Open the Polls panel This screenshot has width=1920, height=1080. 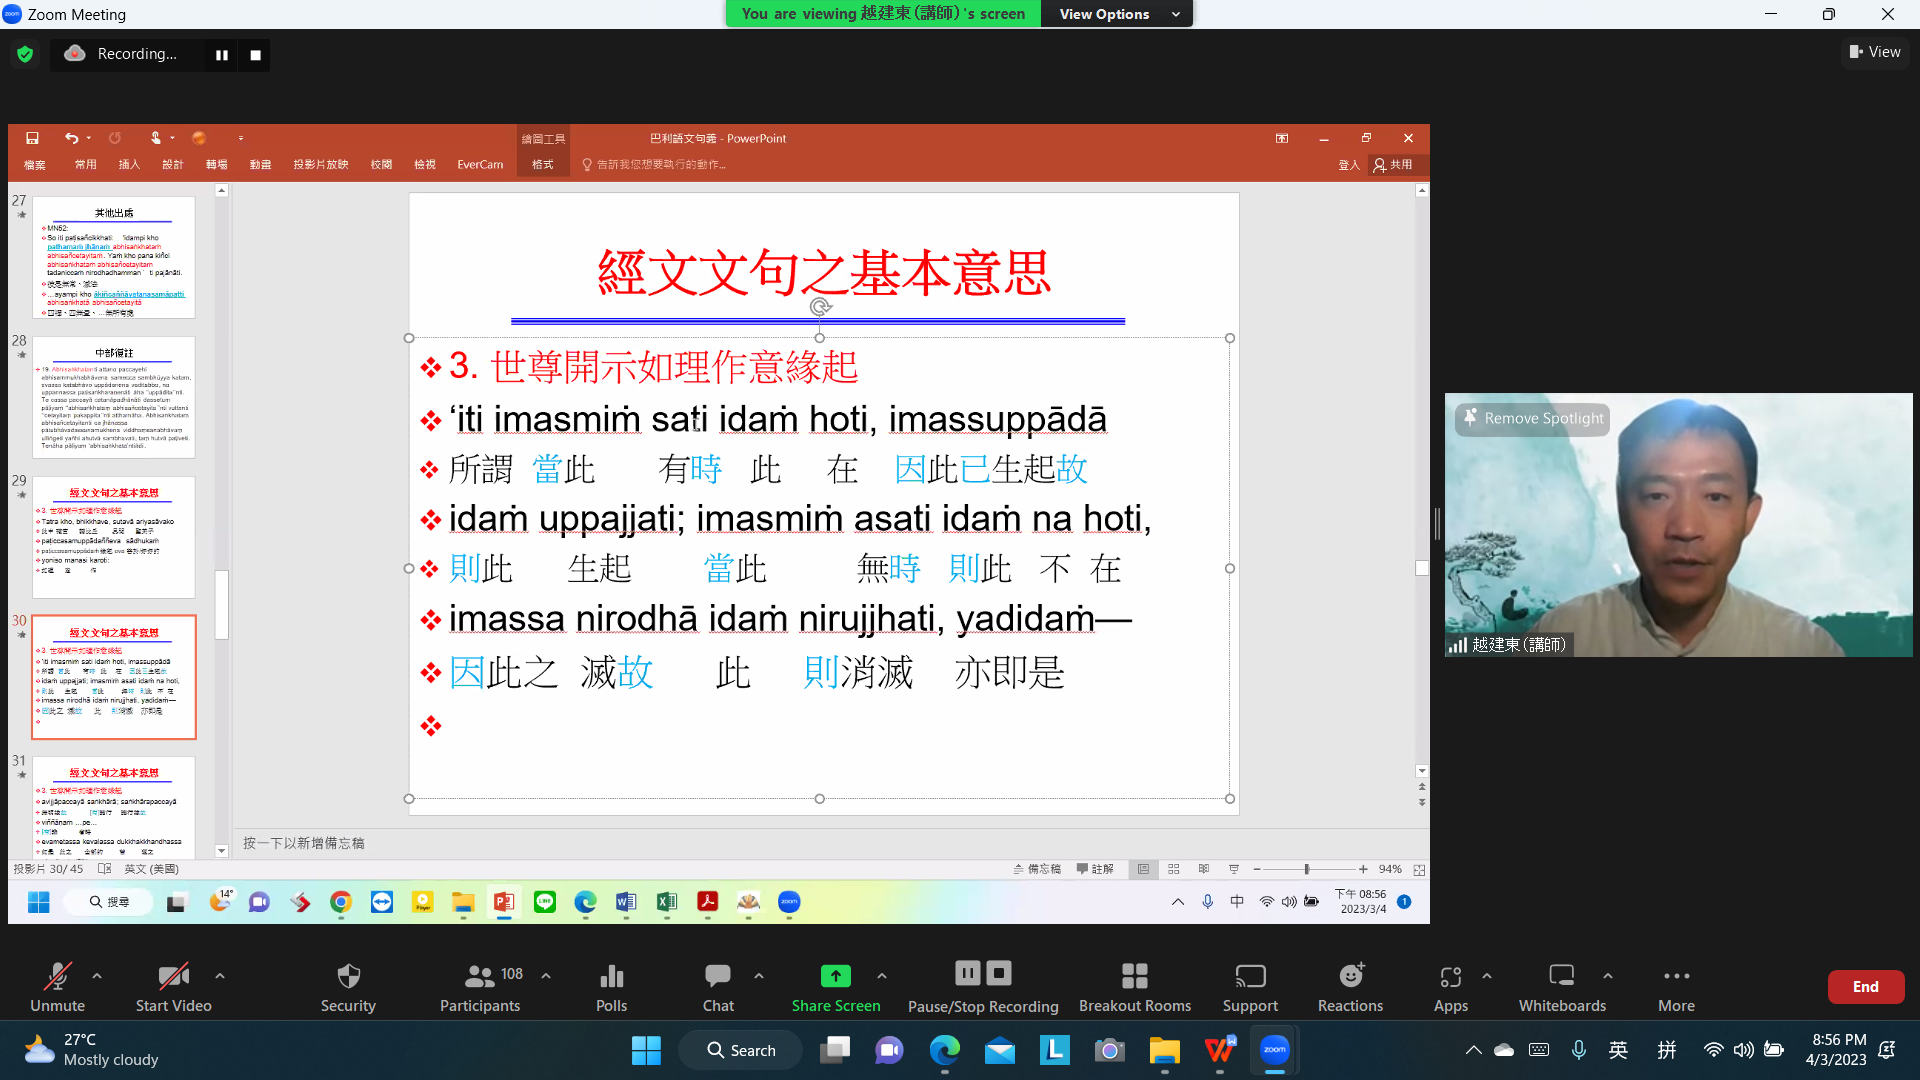(x=611, y=976)
